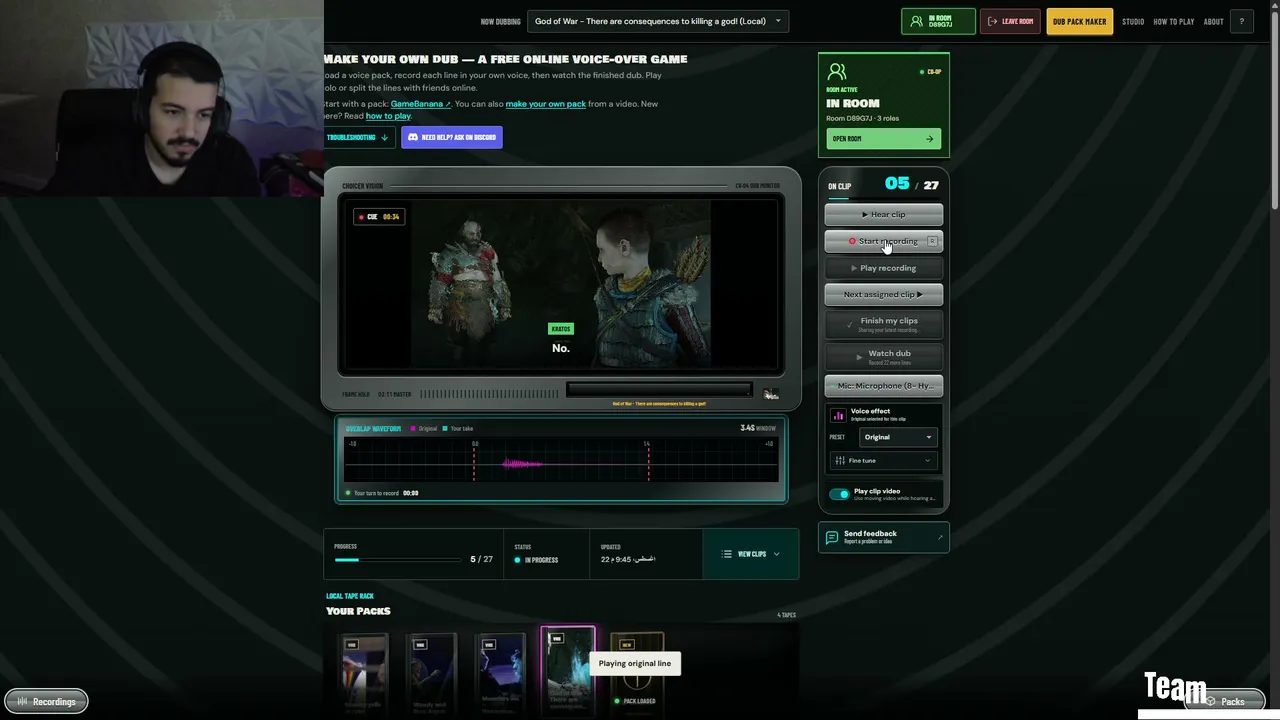Select the pink-highlighted pack tape
The height and width of the screenshot is (720, 1280).
tap(568, 670)
